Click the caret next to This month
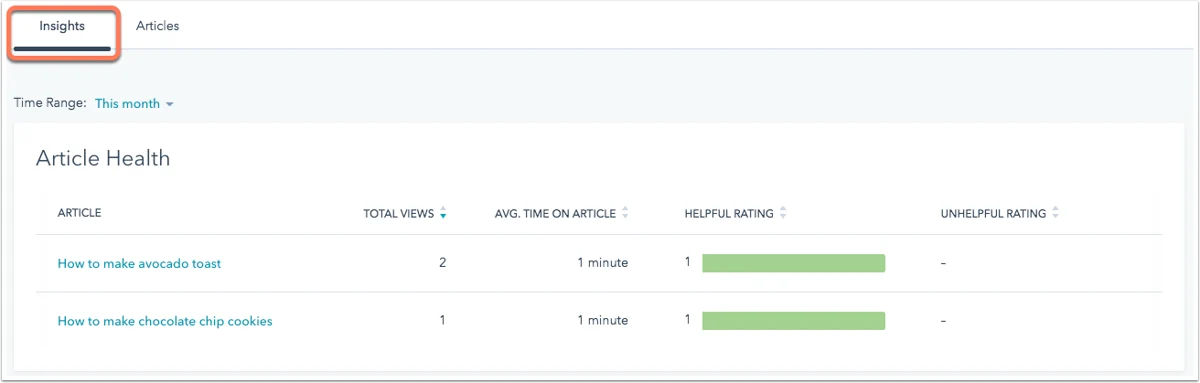 [169, 104]
